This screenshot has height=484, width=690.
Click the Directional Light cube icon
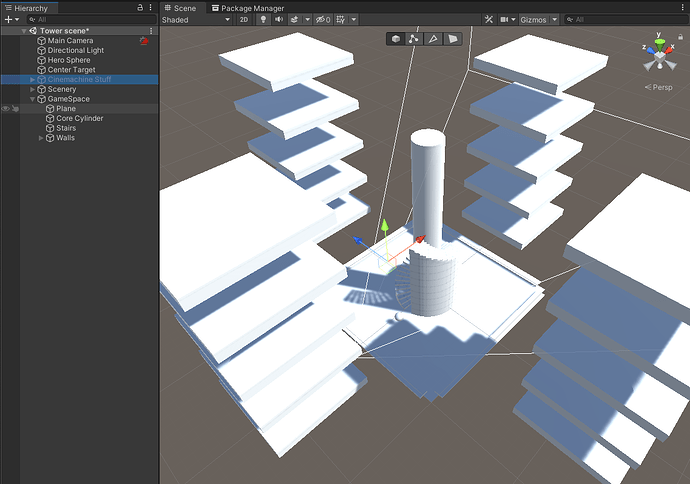[x=41, y=50]
